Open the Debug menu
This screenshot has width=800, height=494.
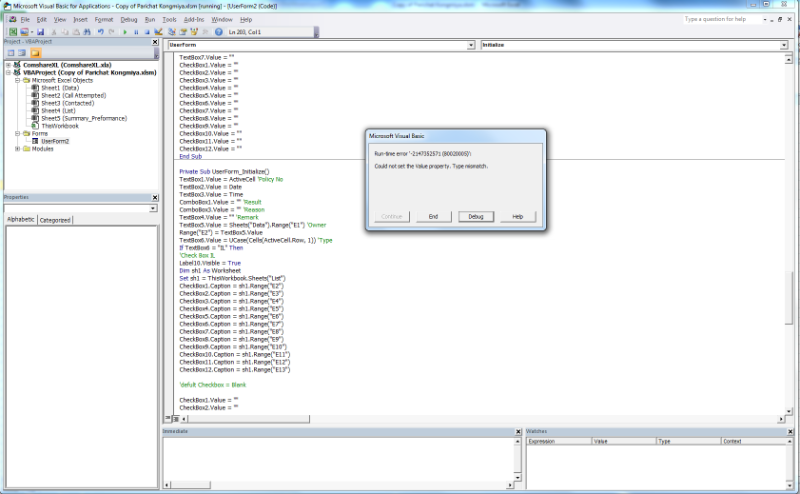(129, 19)
